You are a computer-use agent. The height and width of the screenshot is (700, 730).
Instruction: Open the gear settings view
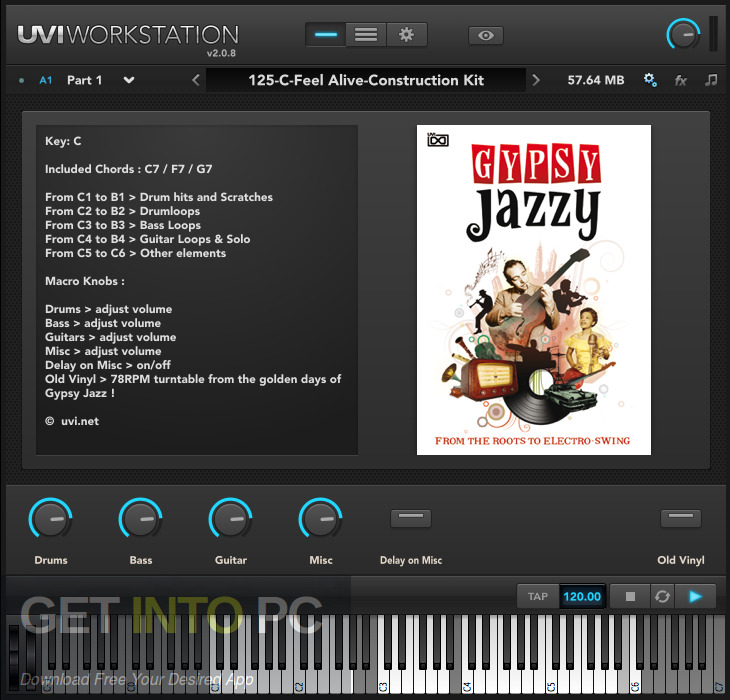tap(406, 35)
